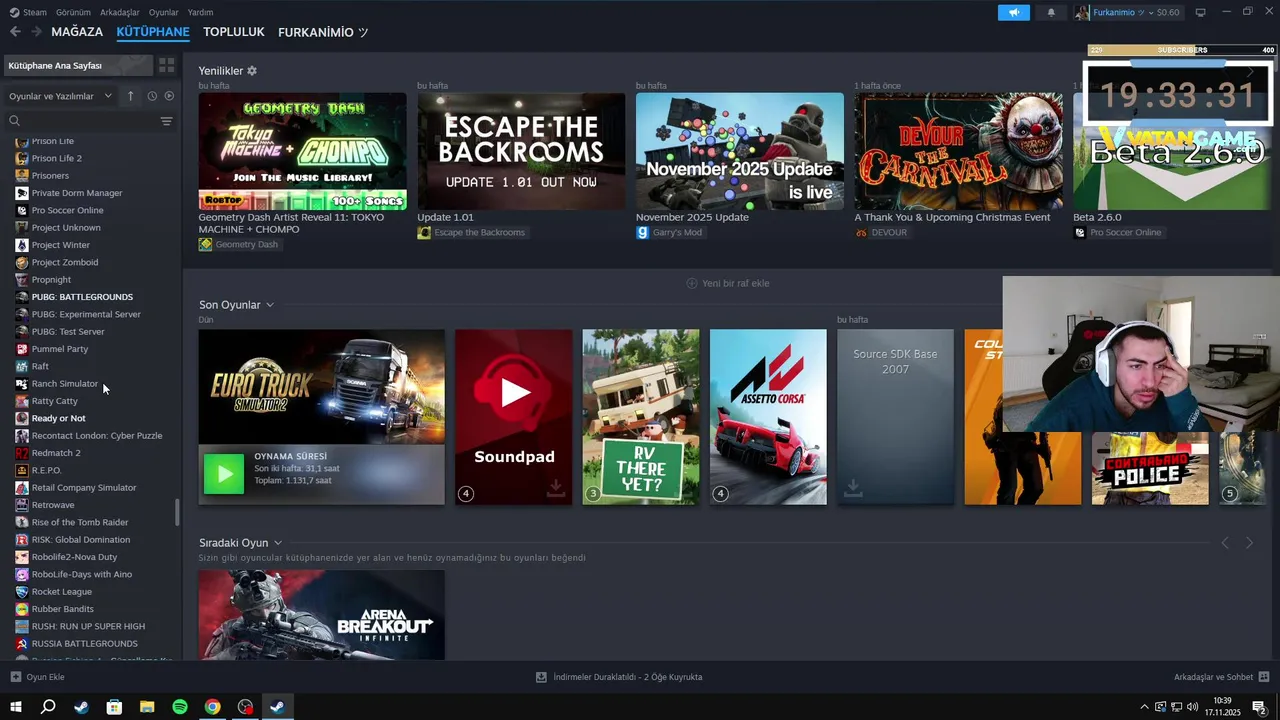
Task: Click the download icon on Soundpad card
Action: click(556, 487)
